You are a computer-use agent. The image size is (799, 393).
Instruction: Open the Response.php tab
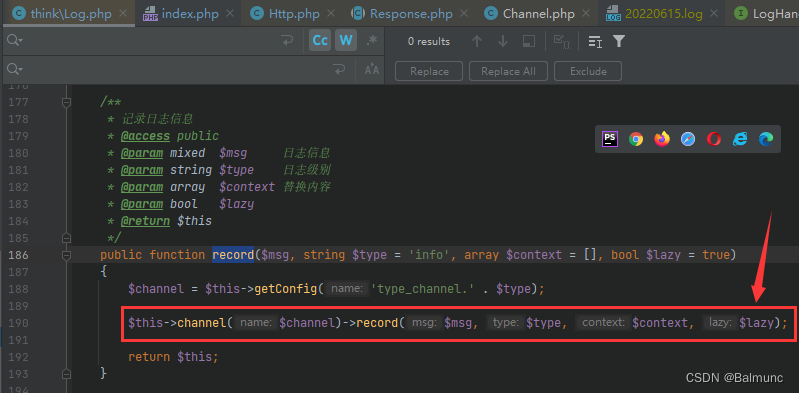[x=410, y=13]
